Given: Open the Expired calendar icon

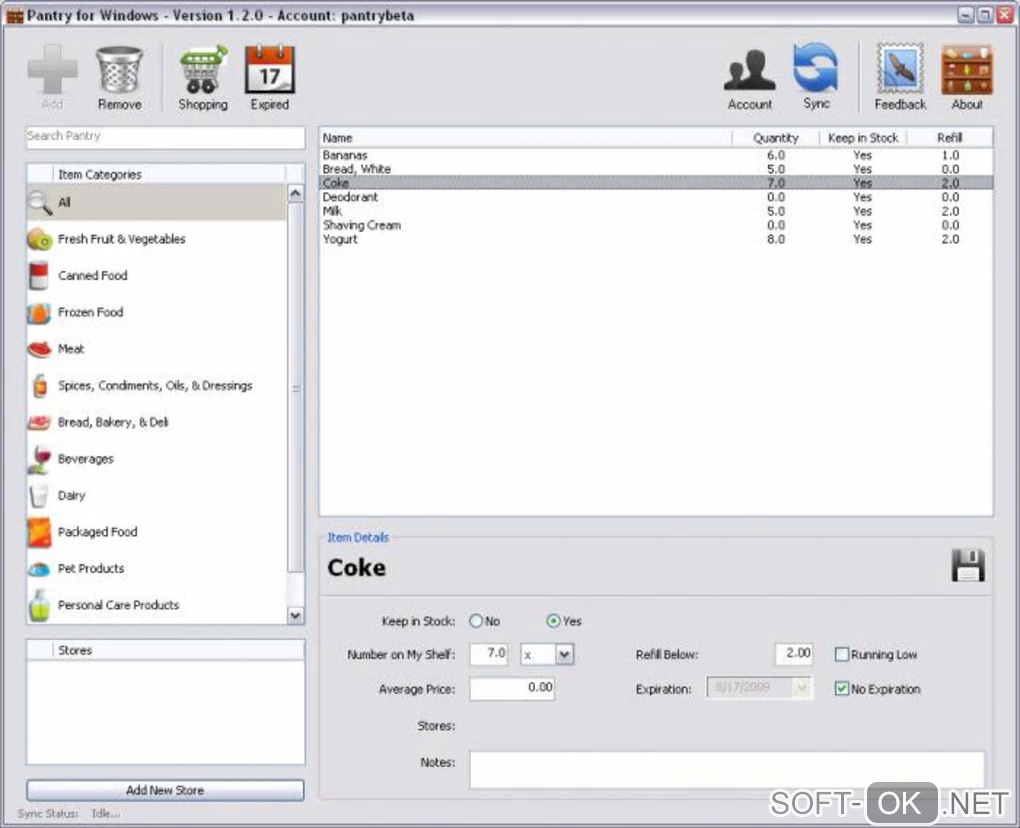Looking at the screenshot, I should coord(269,70).
